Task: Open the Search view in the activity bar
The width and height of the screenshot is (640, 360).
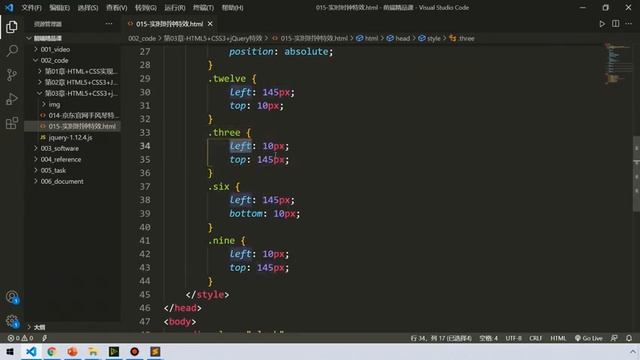Action: tap(12, 51)
